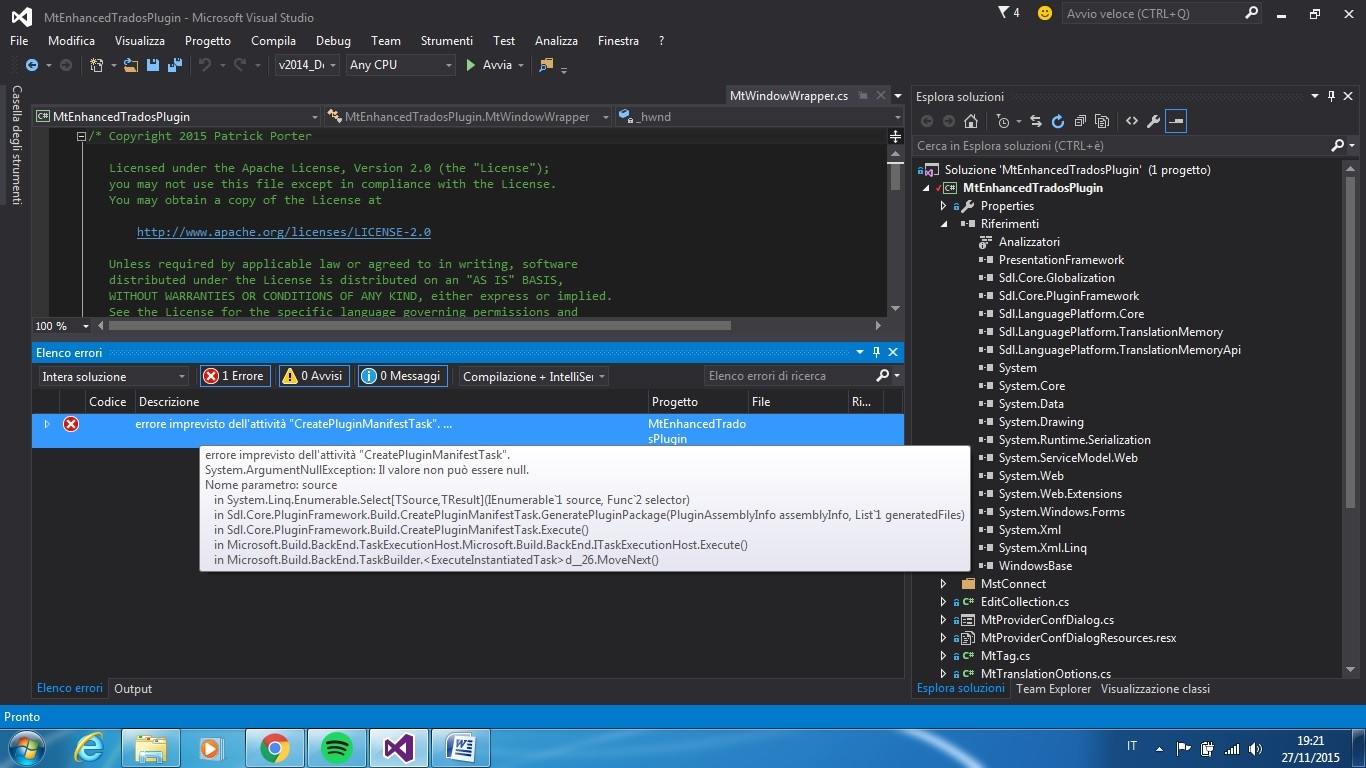Image resolution: width=1366 pixels, height=768 pixels.
Task: Toggle the 1 Errore filter
Action: click(234, 376)
